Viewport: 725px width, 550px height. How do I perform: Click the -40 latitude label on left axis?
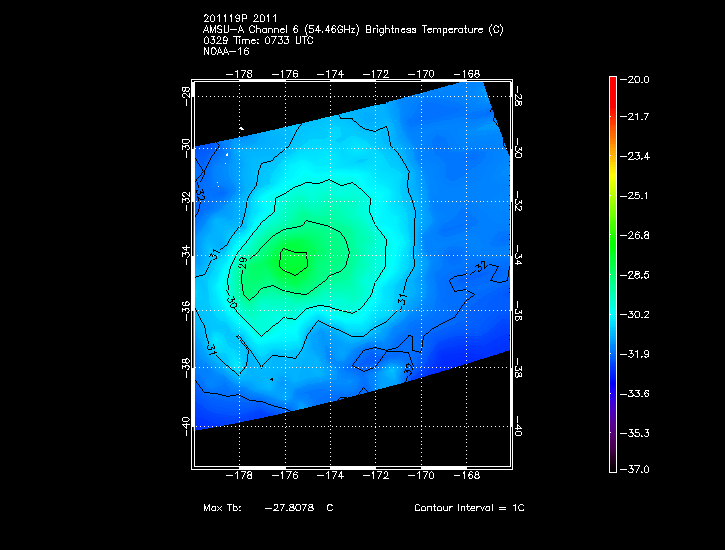pyautogui.click(x=186, y=424)
